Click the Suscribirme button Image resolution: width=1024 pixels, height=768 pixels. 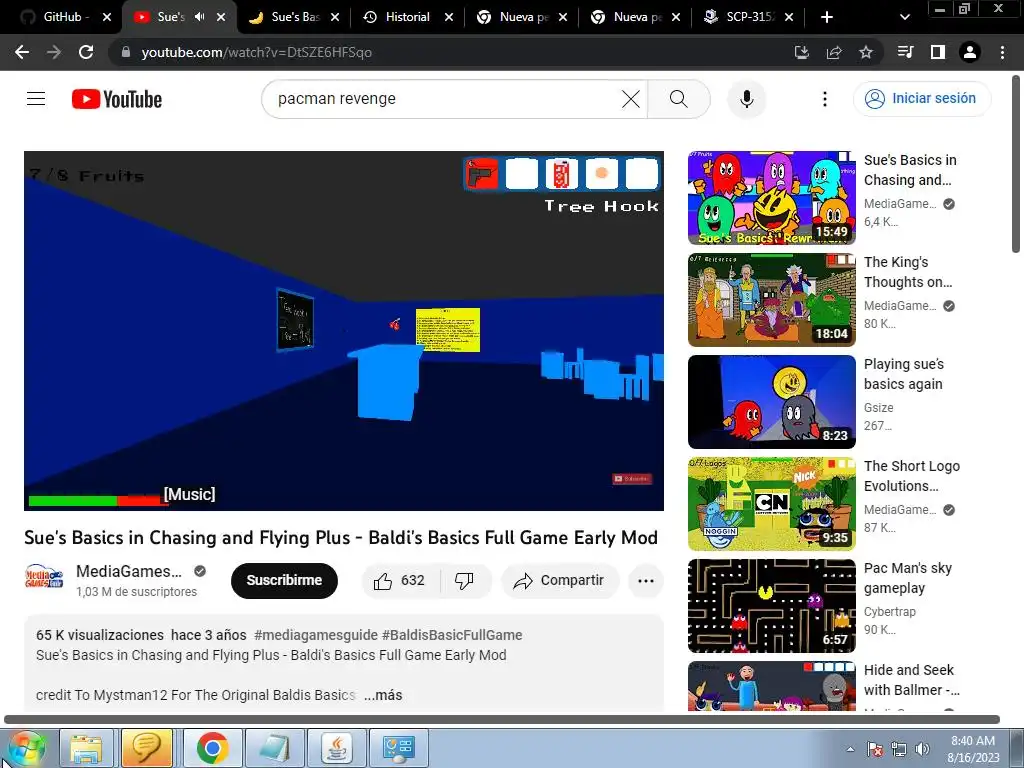pos(284,581)
